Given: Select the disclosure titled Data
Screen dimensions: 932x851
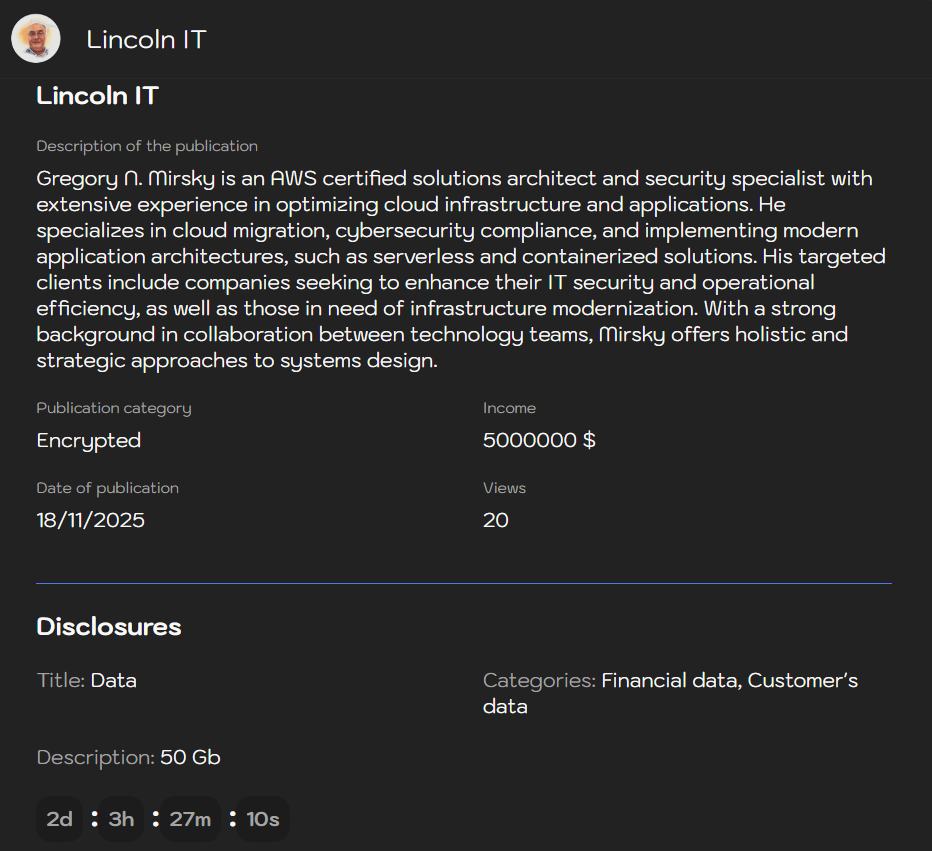Looking at the screenshot, I should coord(113,680).
